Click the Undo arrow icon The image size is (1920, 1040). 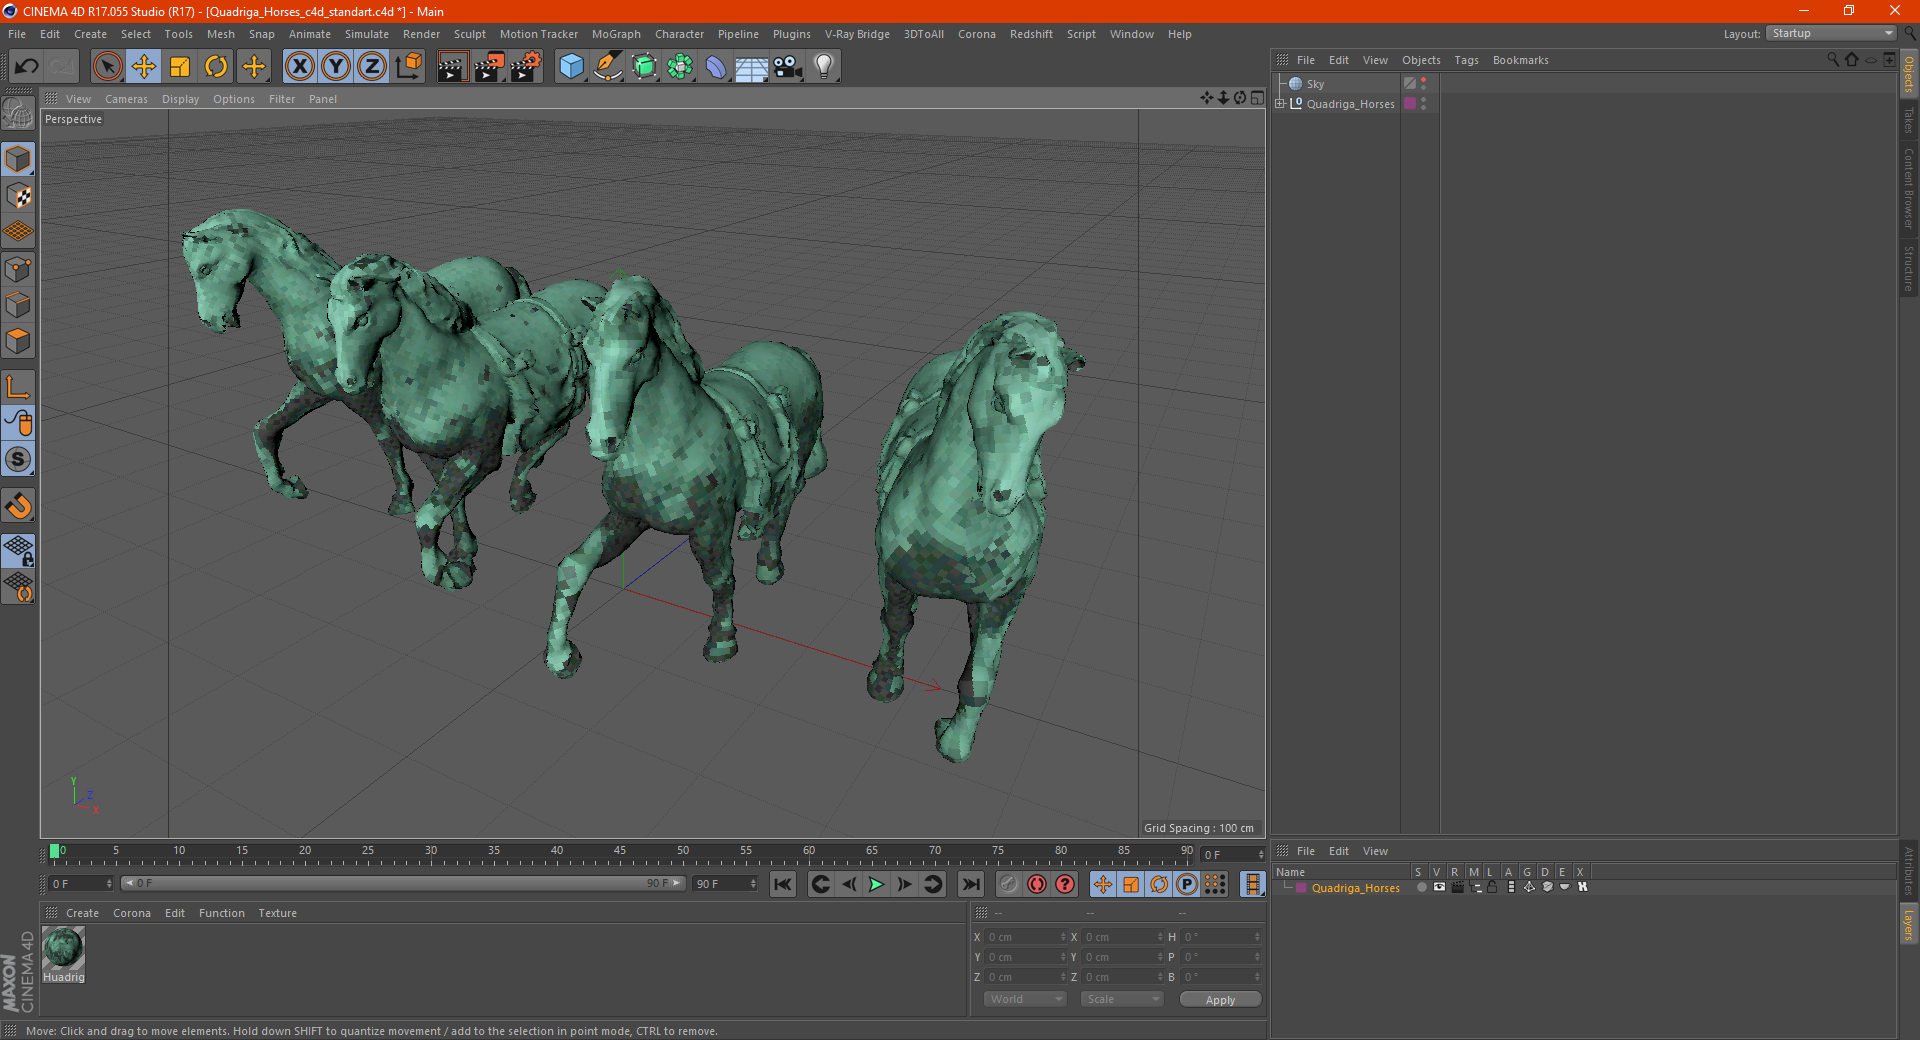27,67
